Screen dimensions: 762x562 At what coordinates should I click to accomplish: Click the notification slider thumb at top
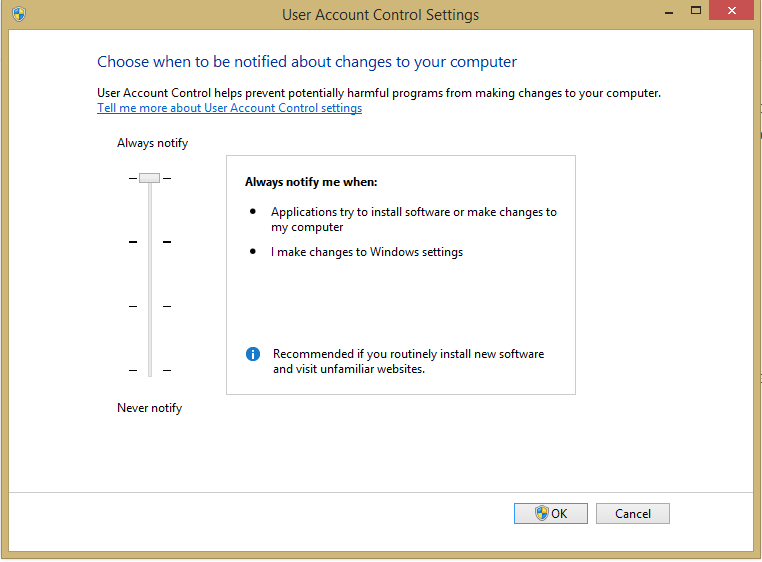pos(149,178)
